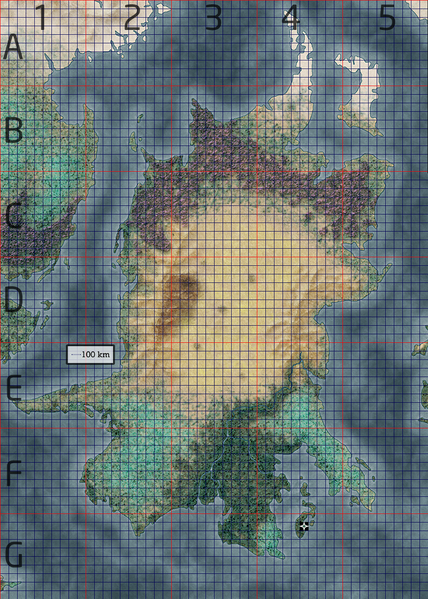Click the column label "4"
428x599 pixels.
(x=290, y=18)
